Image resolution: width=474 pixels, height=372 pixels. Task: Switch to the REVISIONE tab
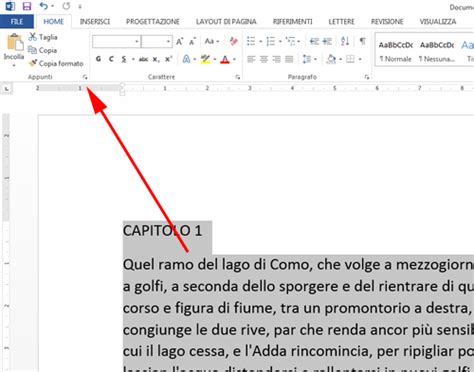387,22
